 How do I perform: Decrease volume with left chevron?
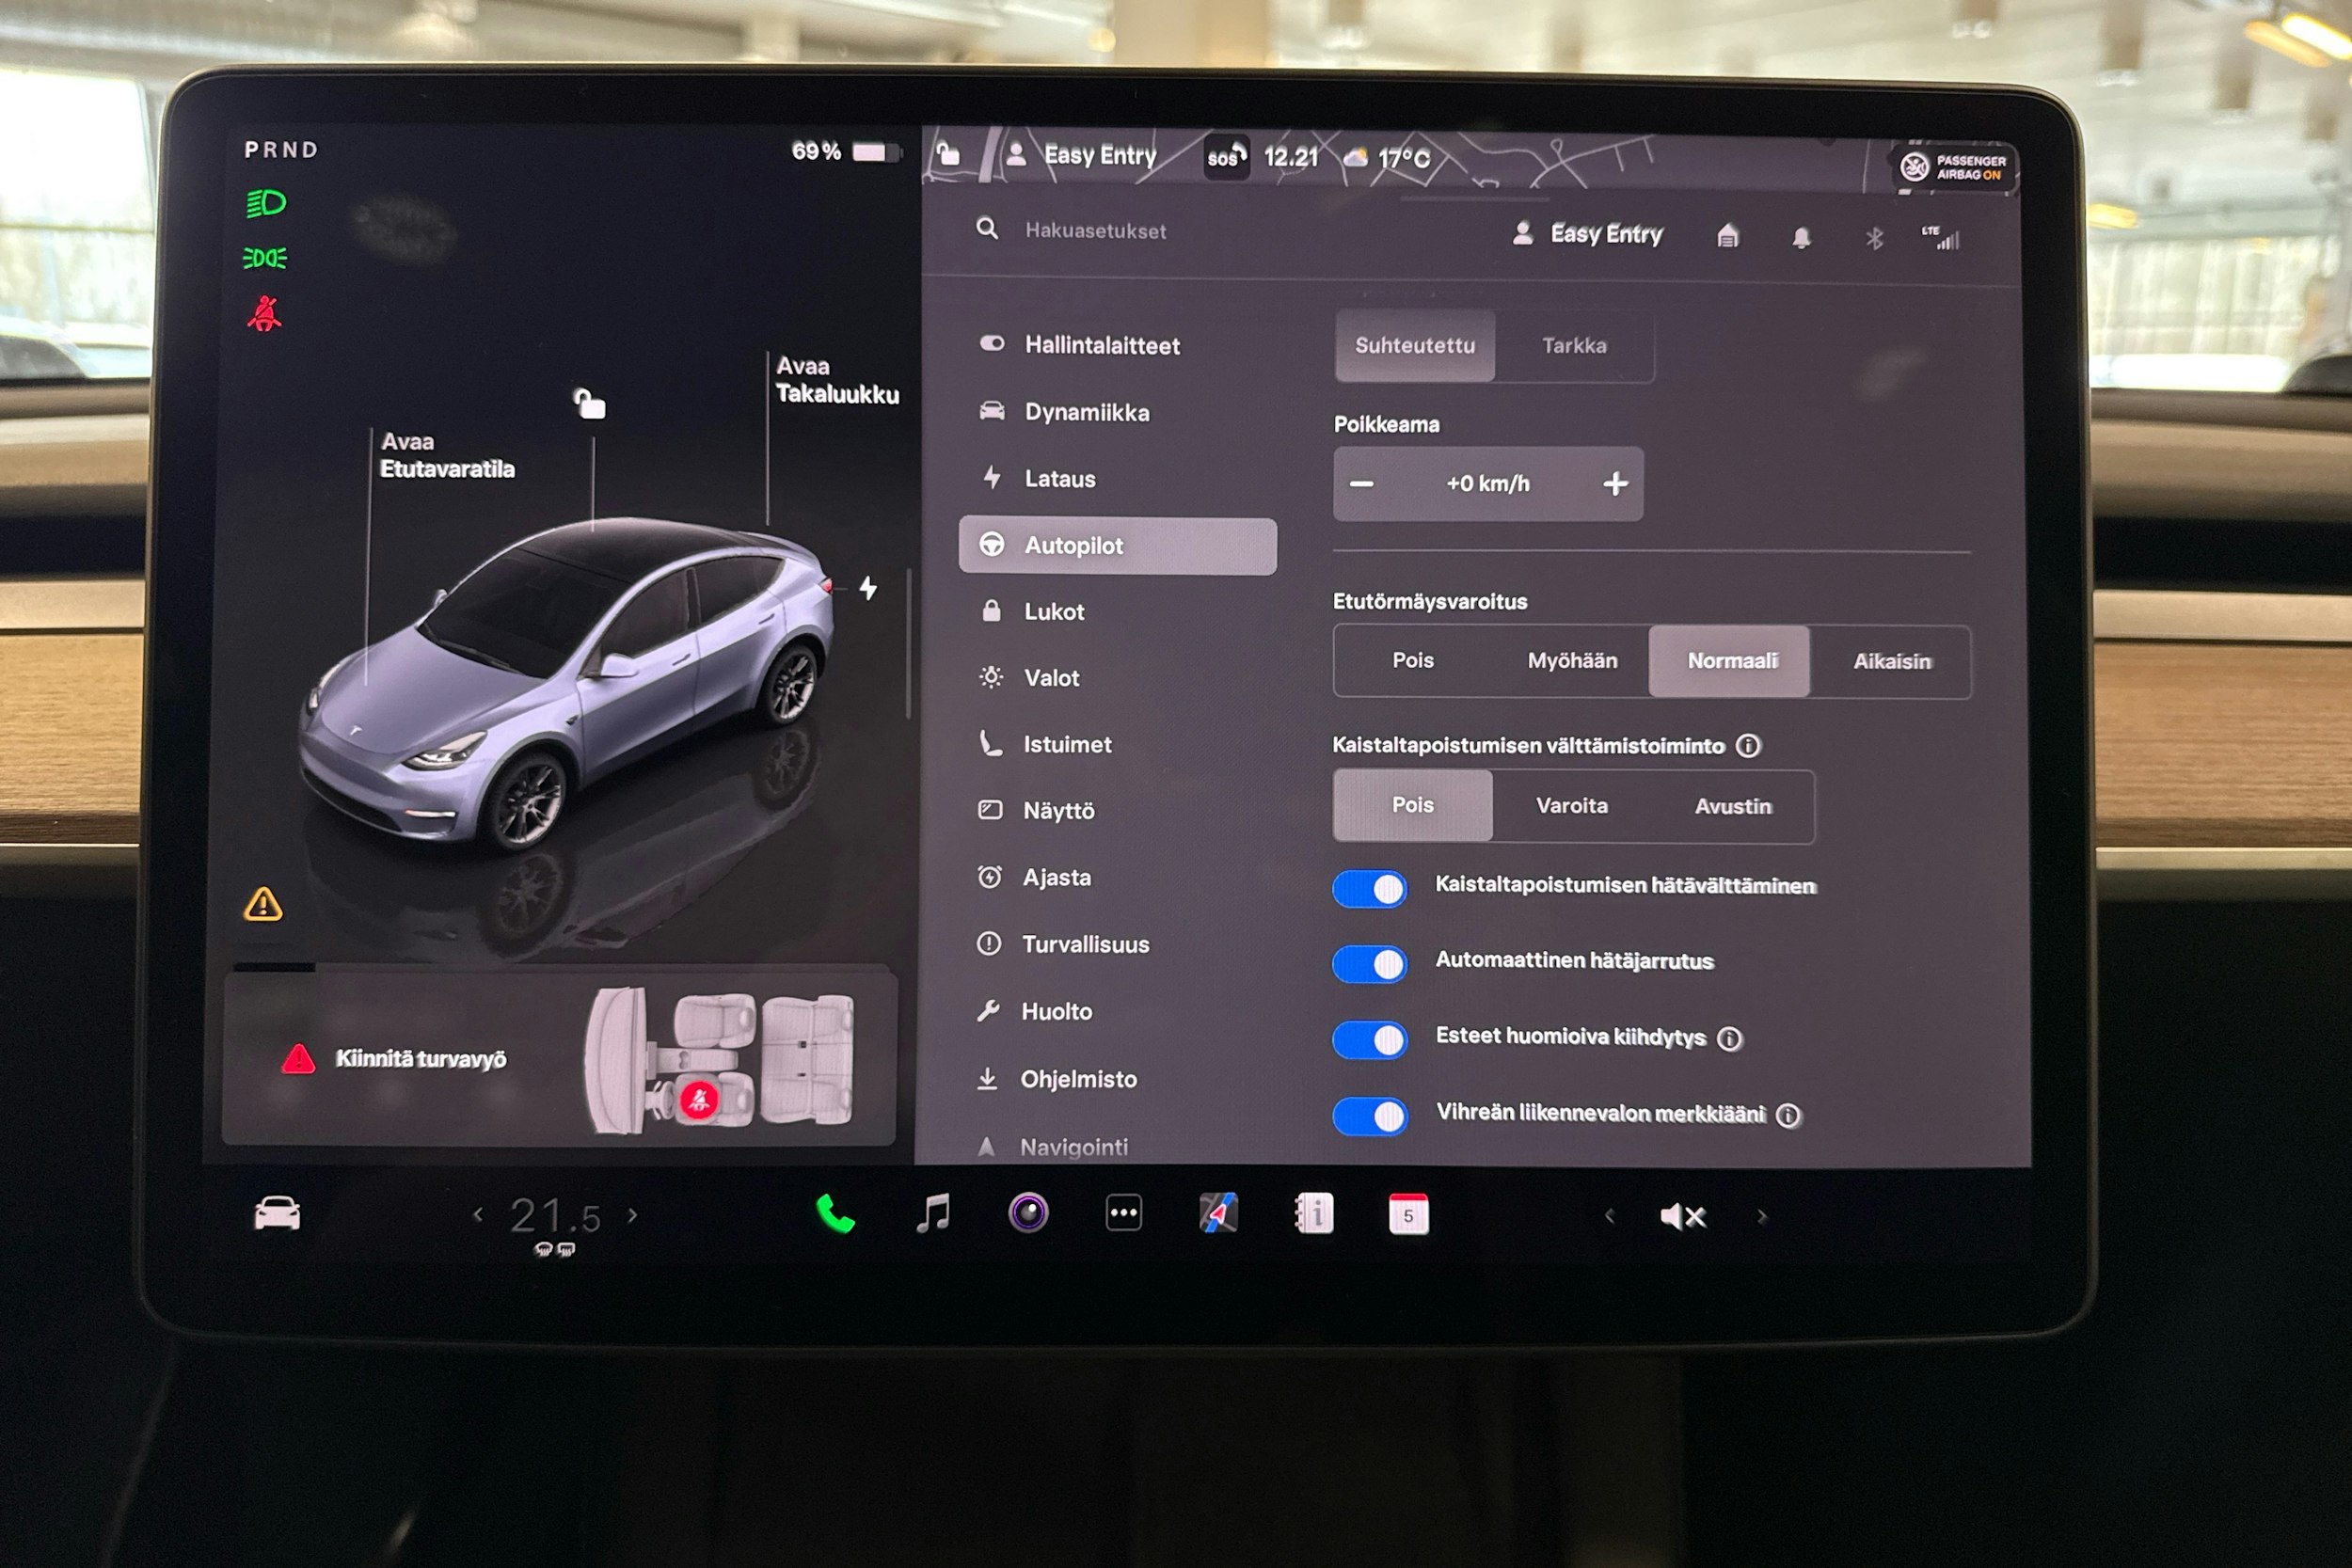[x=1609, y=1216]
